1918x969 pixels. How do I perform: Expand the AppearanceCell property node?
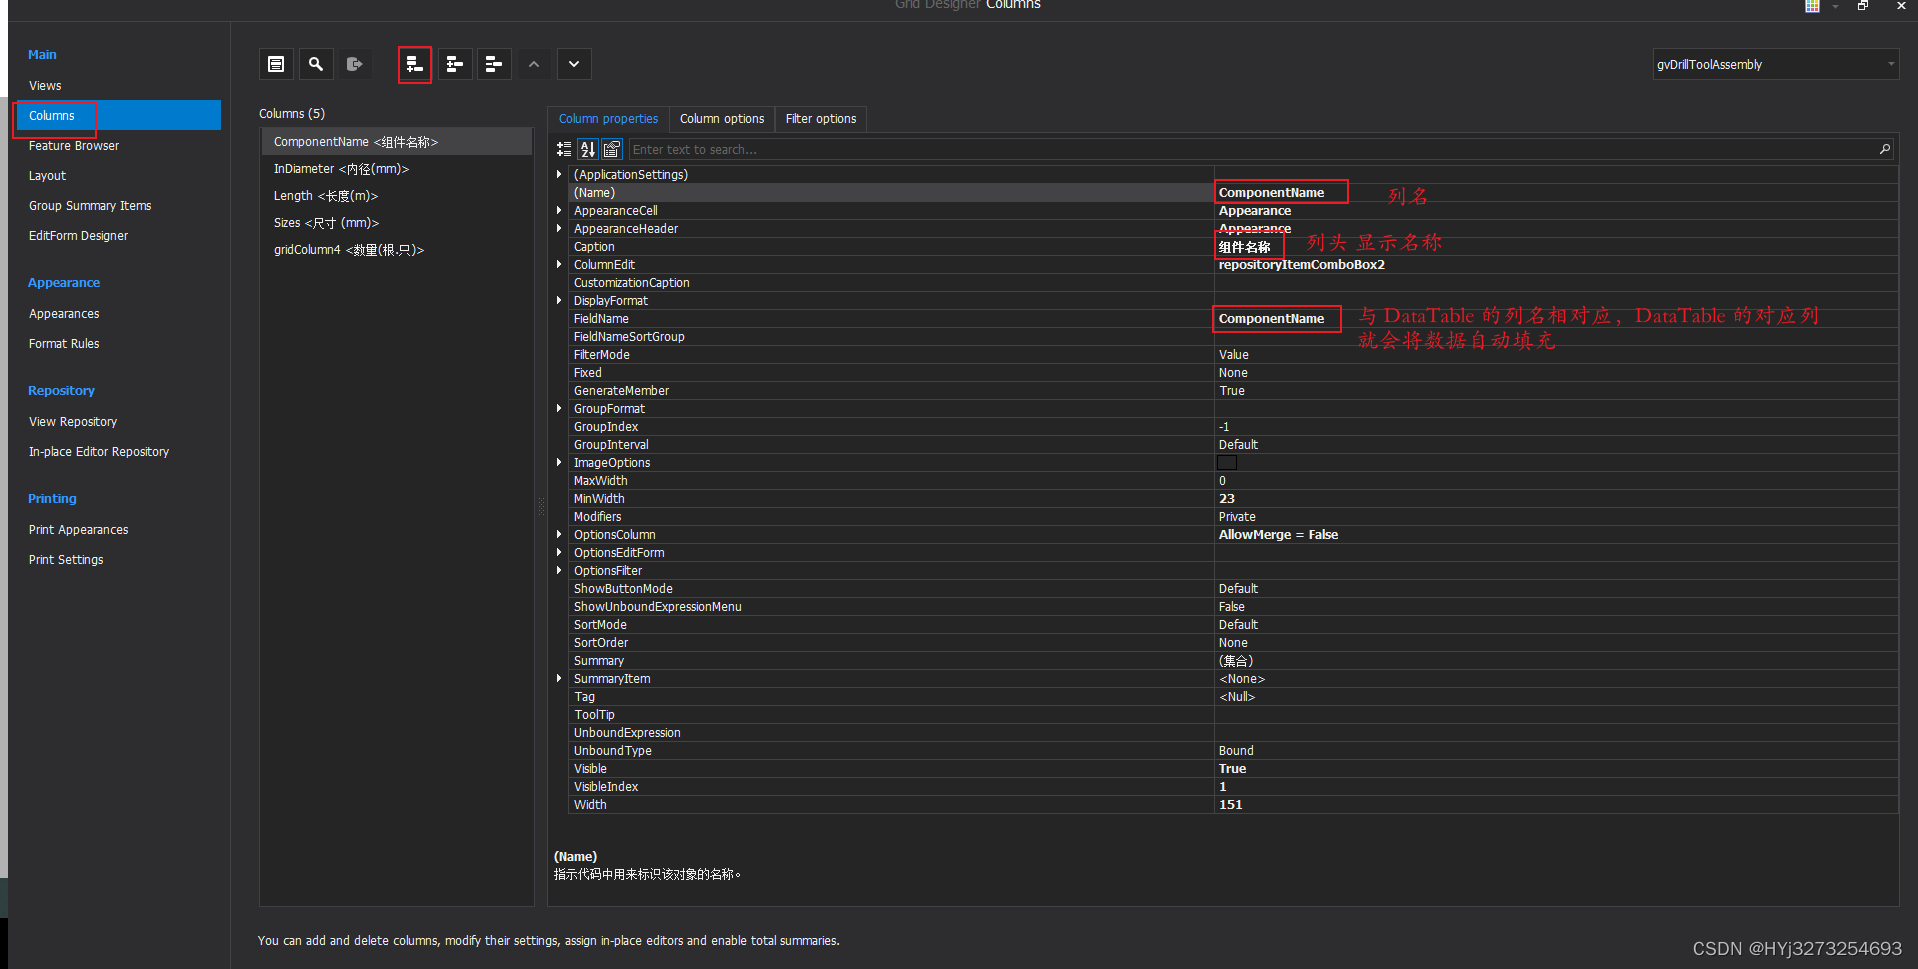[x=558, y=210]
